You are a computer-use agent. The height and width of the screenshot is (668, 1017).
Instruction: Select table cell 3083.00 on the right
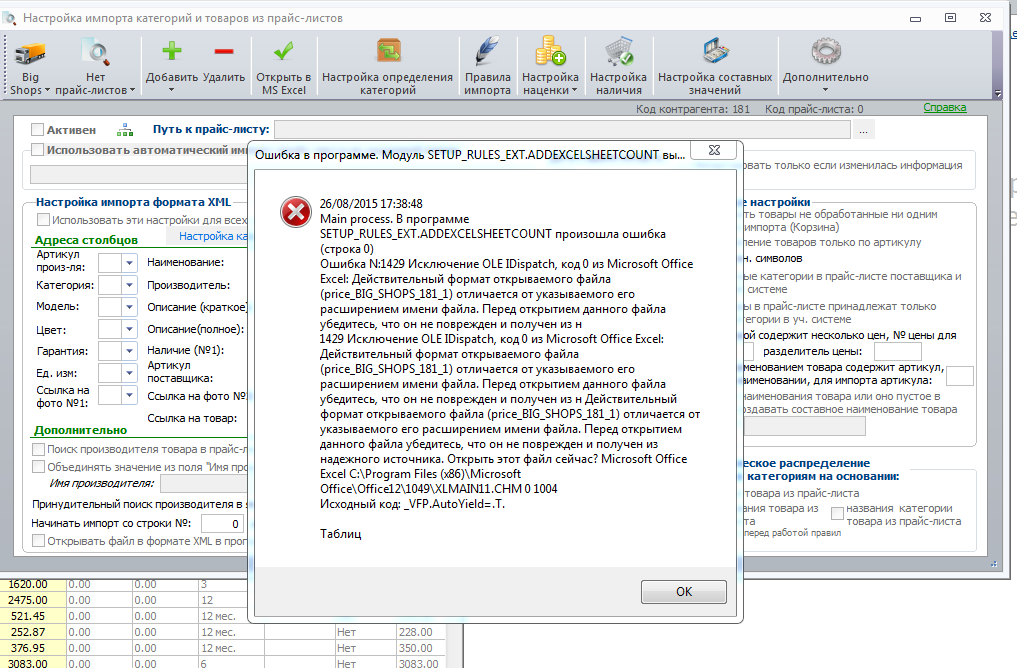coord(420,663)
